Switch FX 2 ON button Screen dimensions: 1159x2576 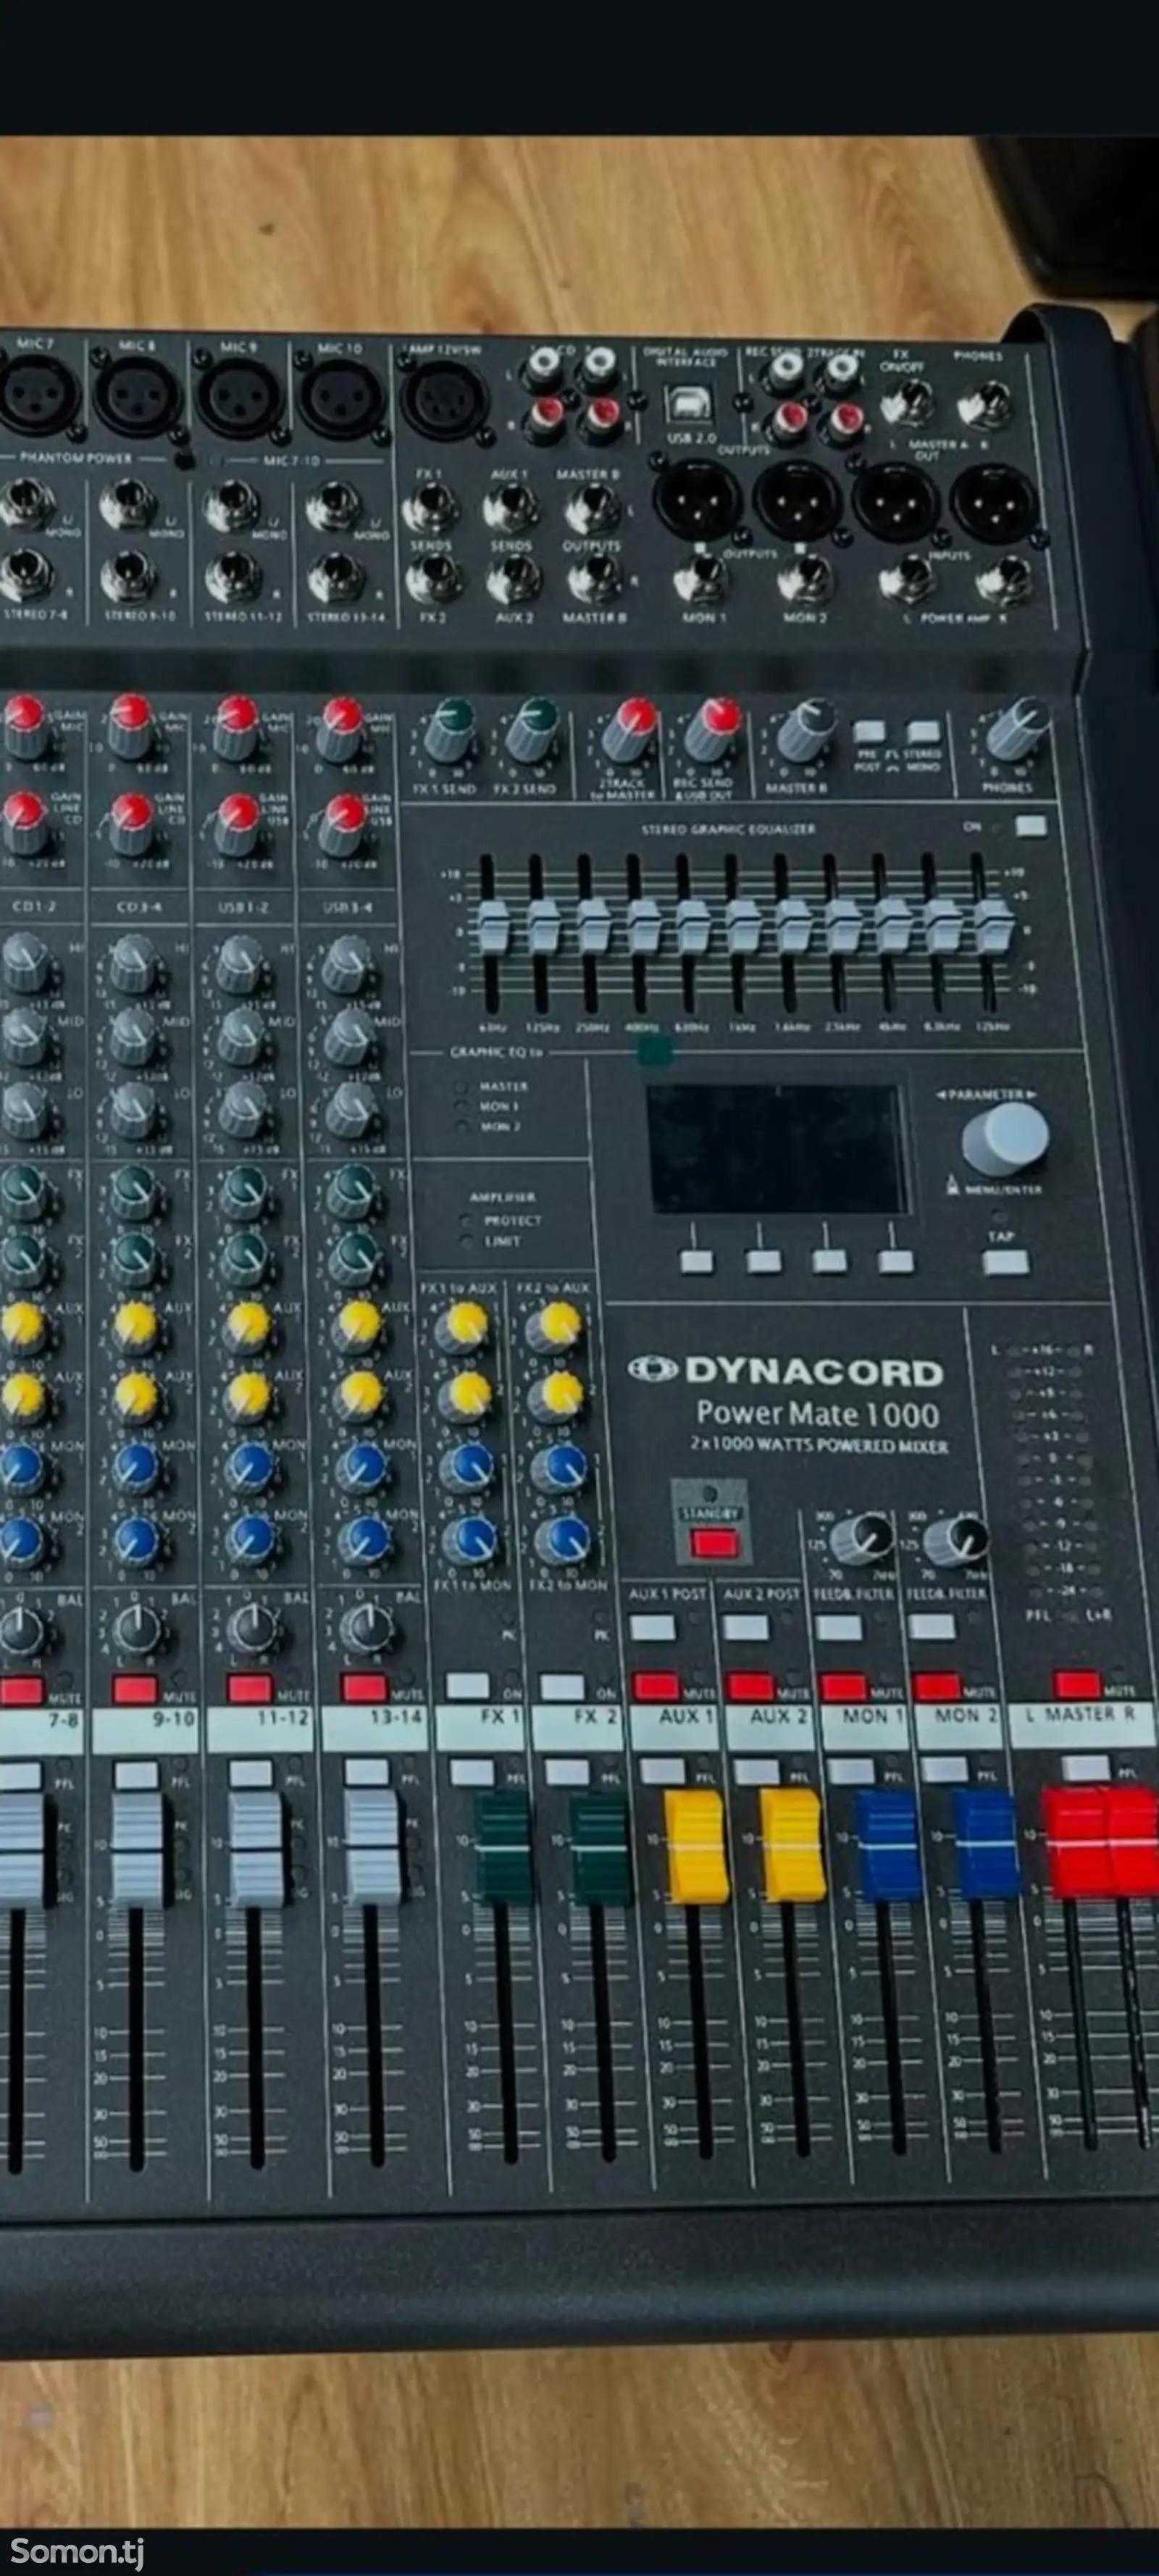tap(562, 1687)
